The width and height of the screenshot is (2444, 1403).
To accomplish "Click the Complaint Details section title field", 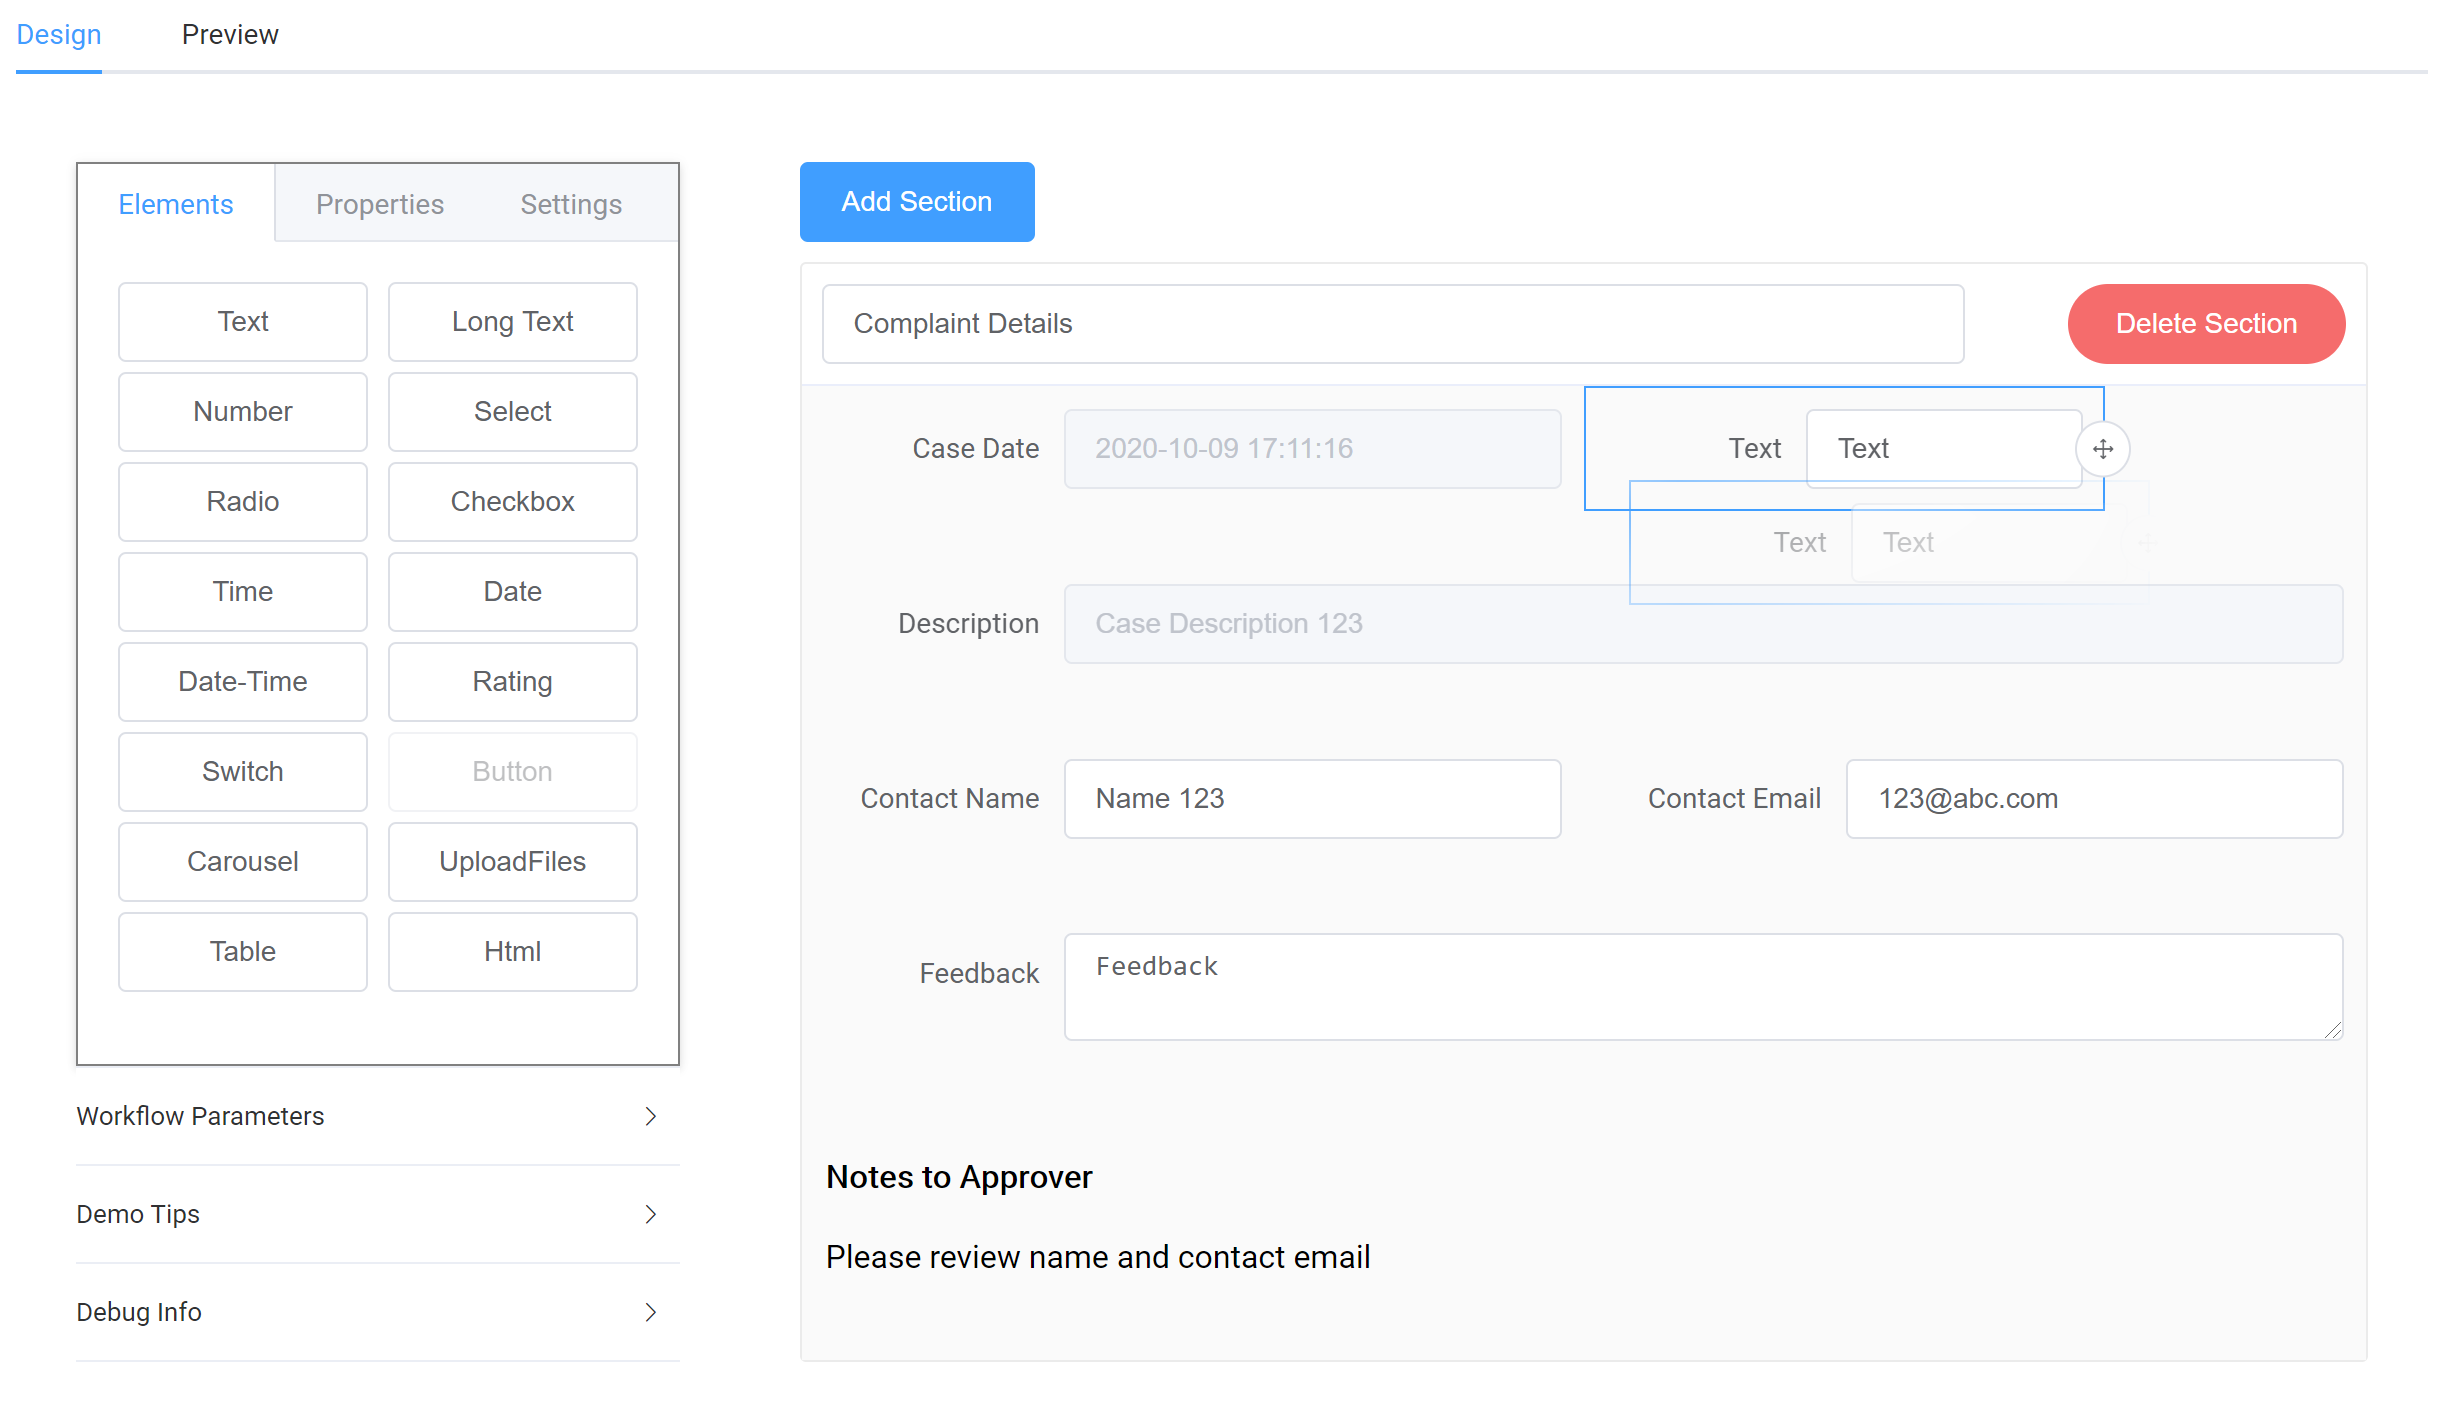I will [1393, 324].
